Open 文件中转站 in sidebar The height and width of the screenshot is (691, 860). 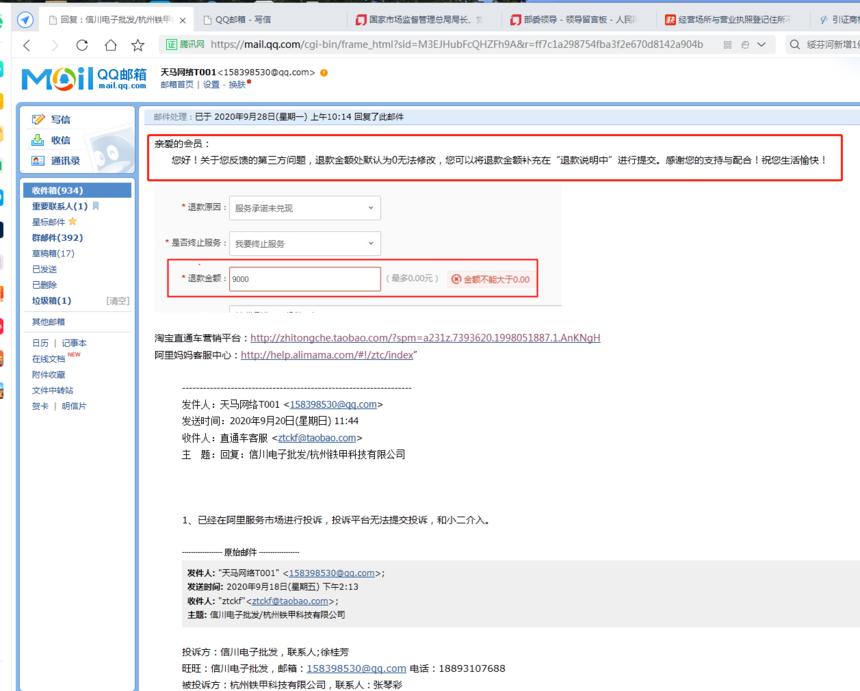pyautogui.click(x=53, y=390)
